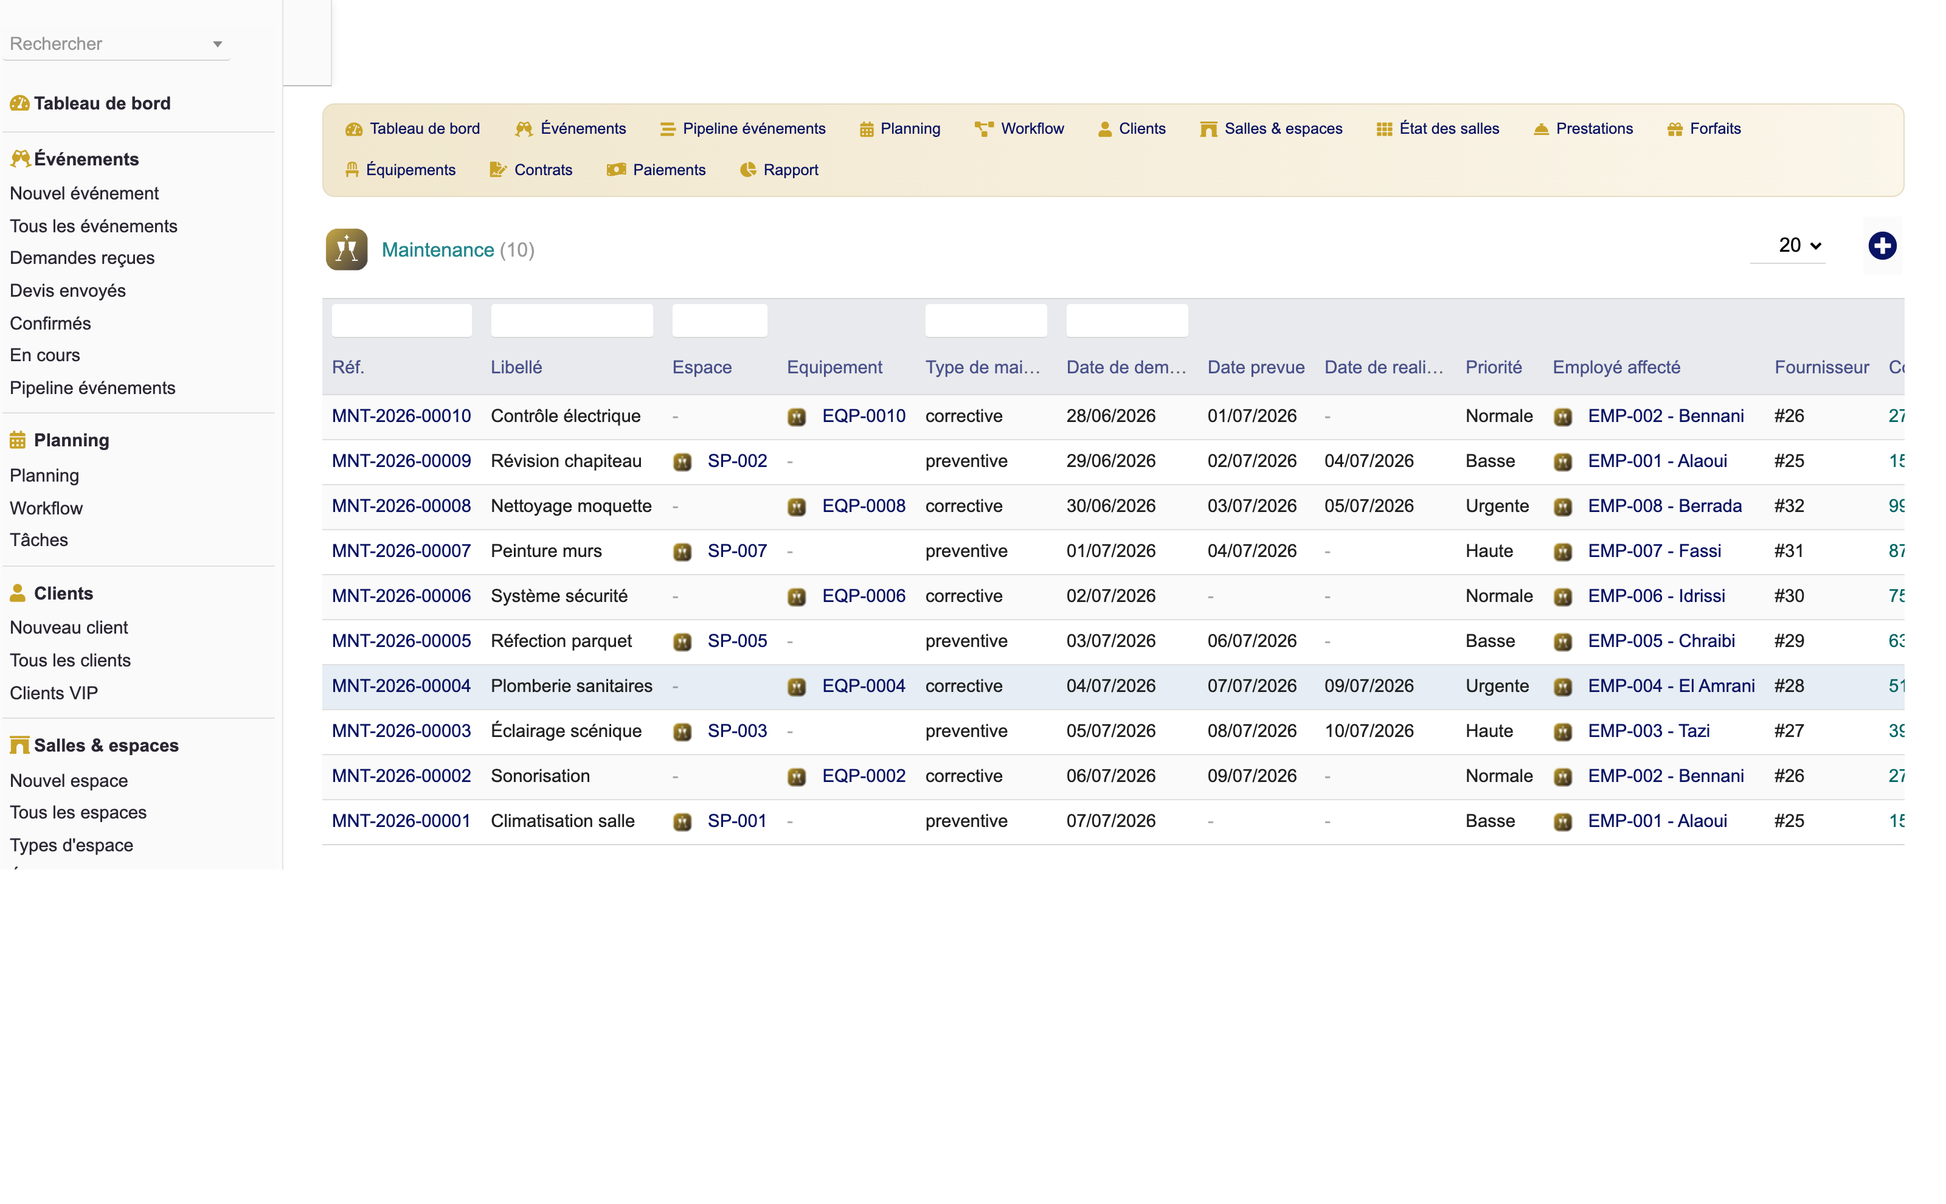Open employee link EMP-002 - Bennani in Contrôle électrique row
The height and width of the screenshot is (1204, 1946).
(1666, 416)
